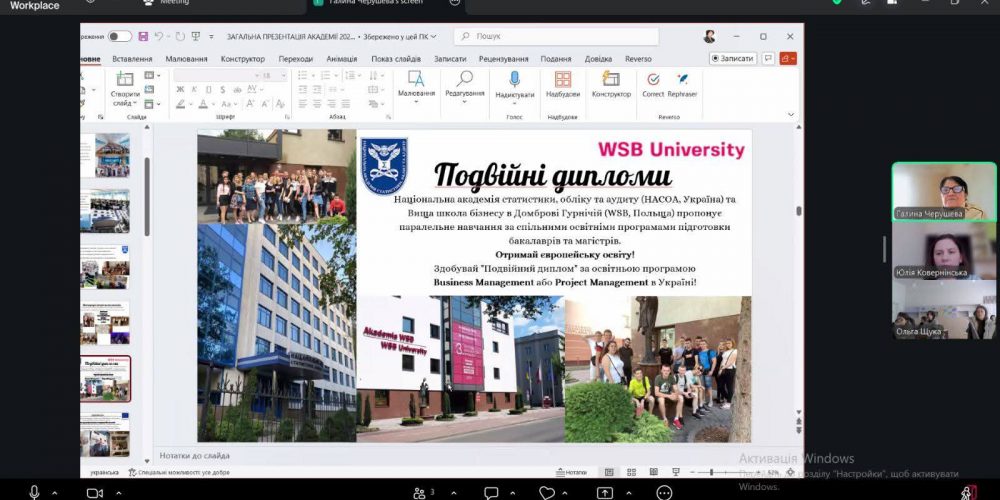Switch to Normal view icon in status bar
Viewport: 1000px width, 500px height.
609,473
